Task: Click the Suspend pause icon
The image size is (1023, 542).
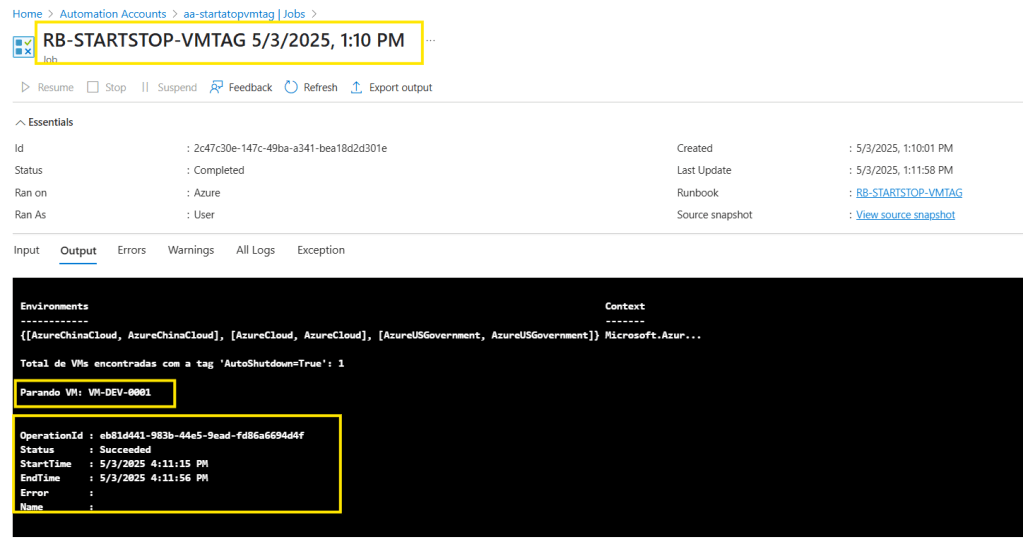Action: pos(145,88)
